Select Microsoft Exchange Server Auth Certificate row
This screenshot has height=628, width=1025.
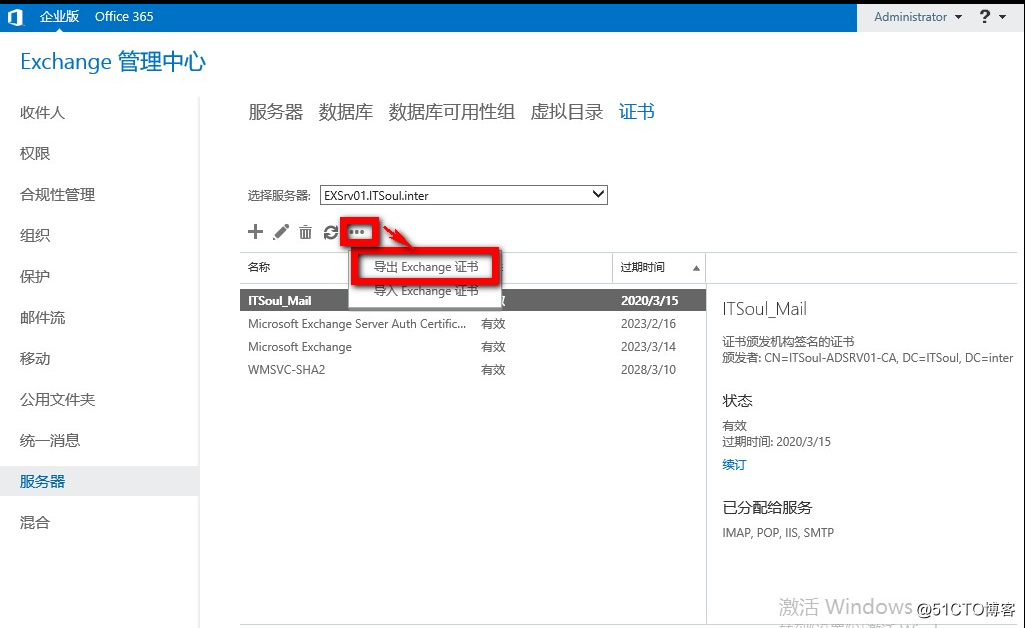(473, 323)
